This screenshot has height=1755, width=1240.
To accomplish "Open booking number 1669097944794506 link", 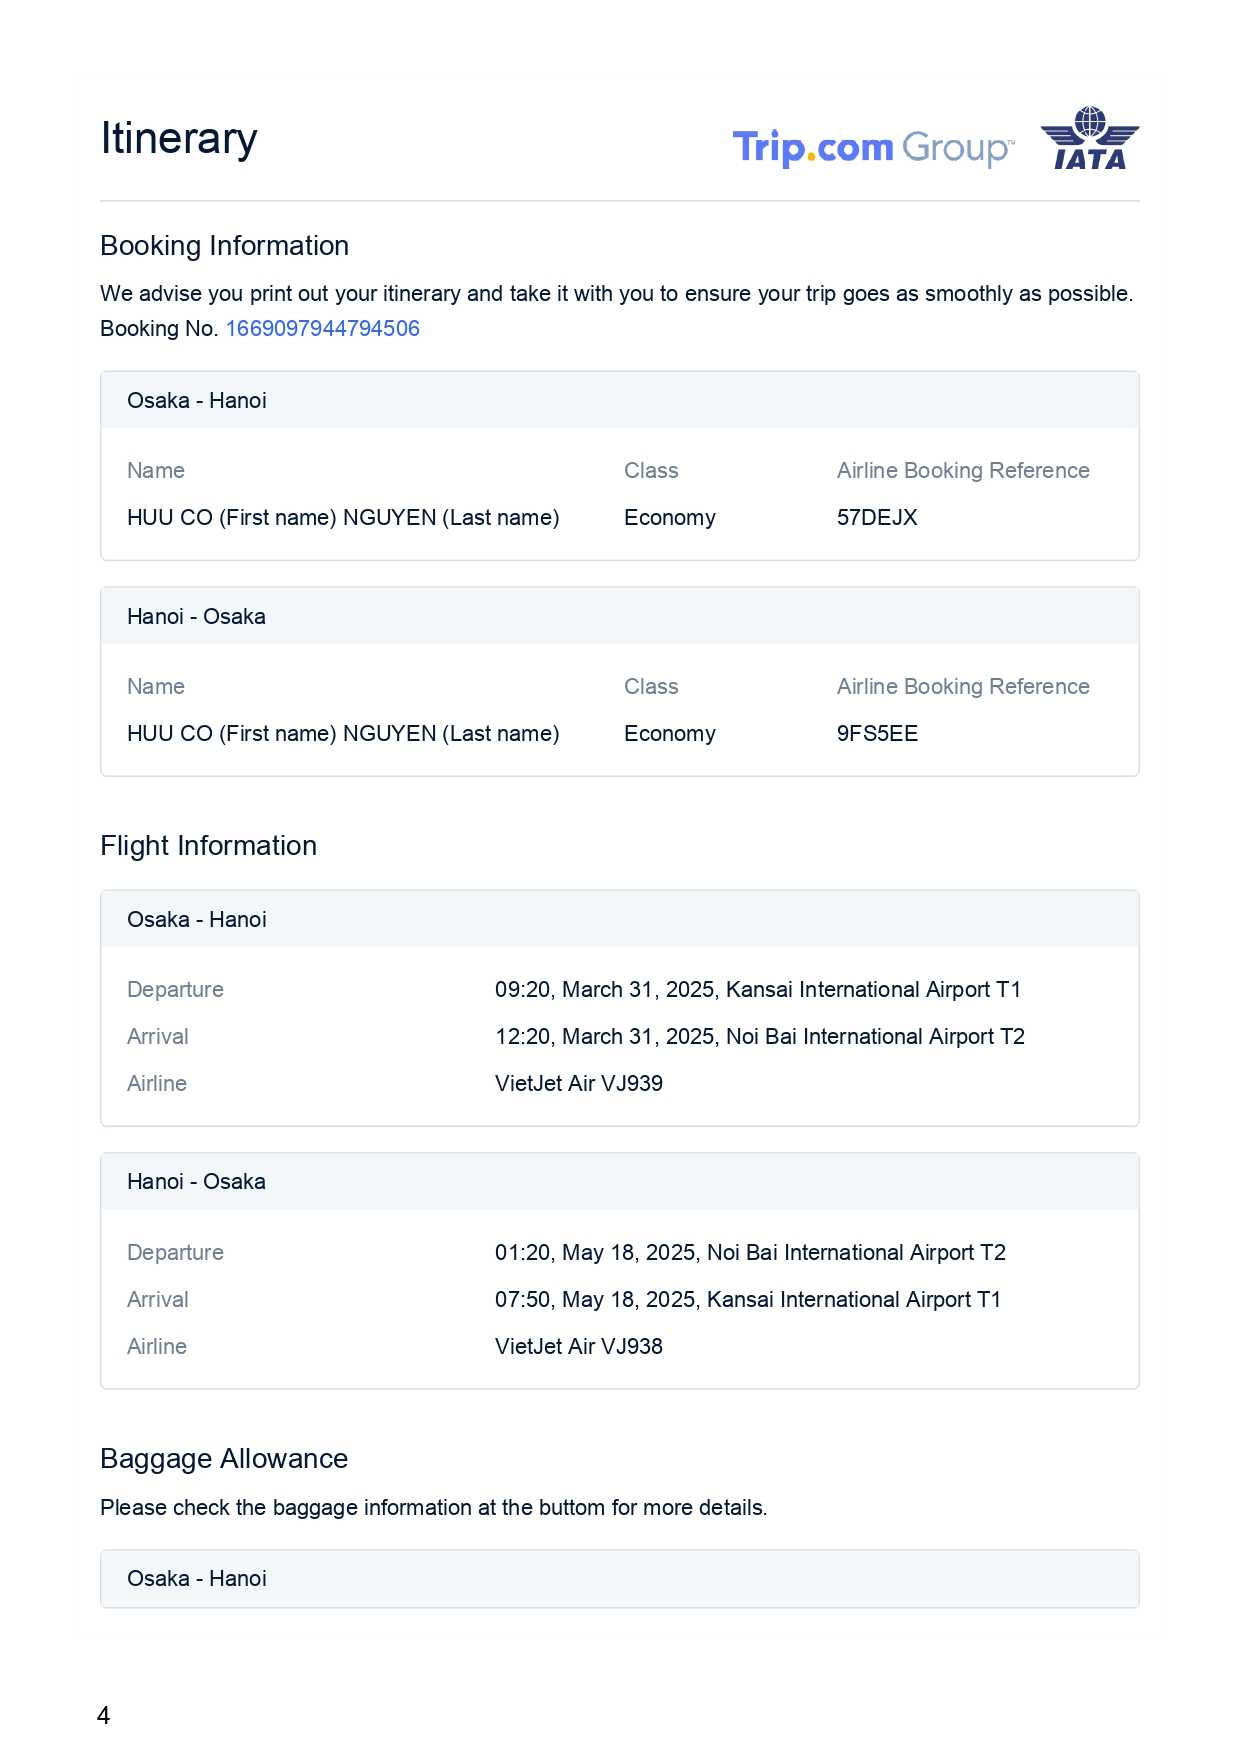I will point(322,329).
